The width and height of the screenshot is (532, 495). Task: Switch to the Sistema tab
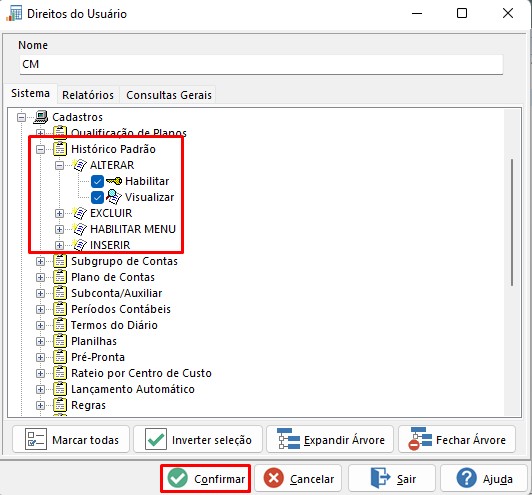(30, 93)
